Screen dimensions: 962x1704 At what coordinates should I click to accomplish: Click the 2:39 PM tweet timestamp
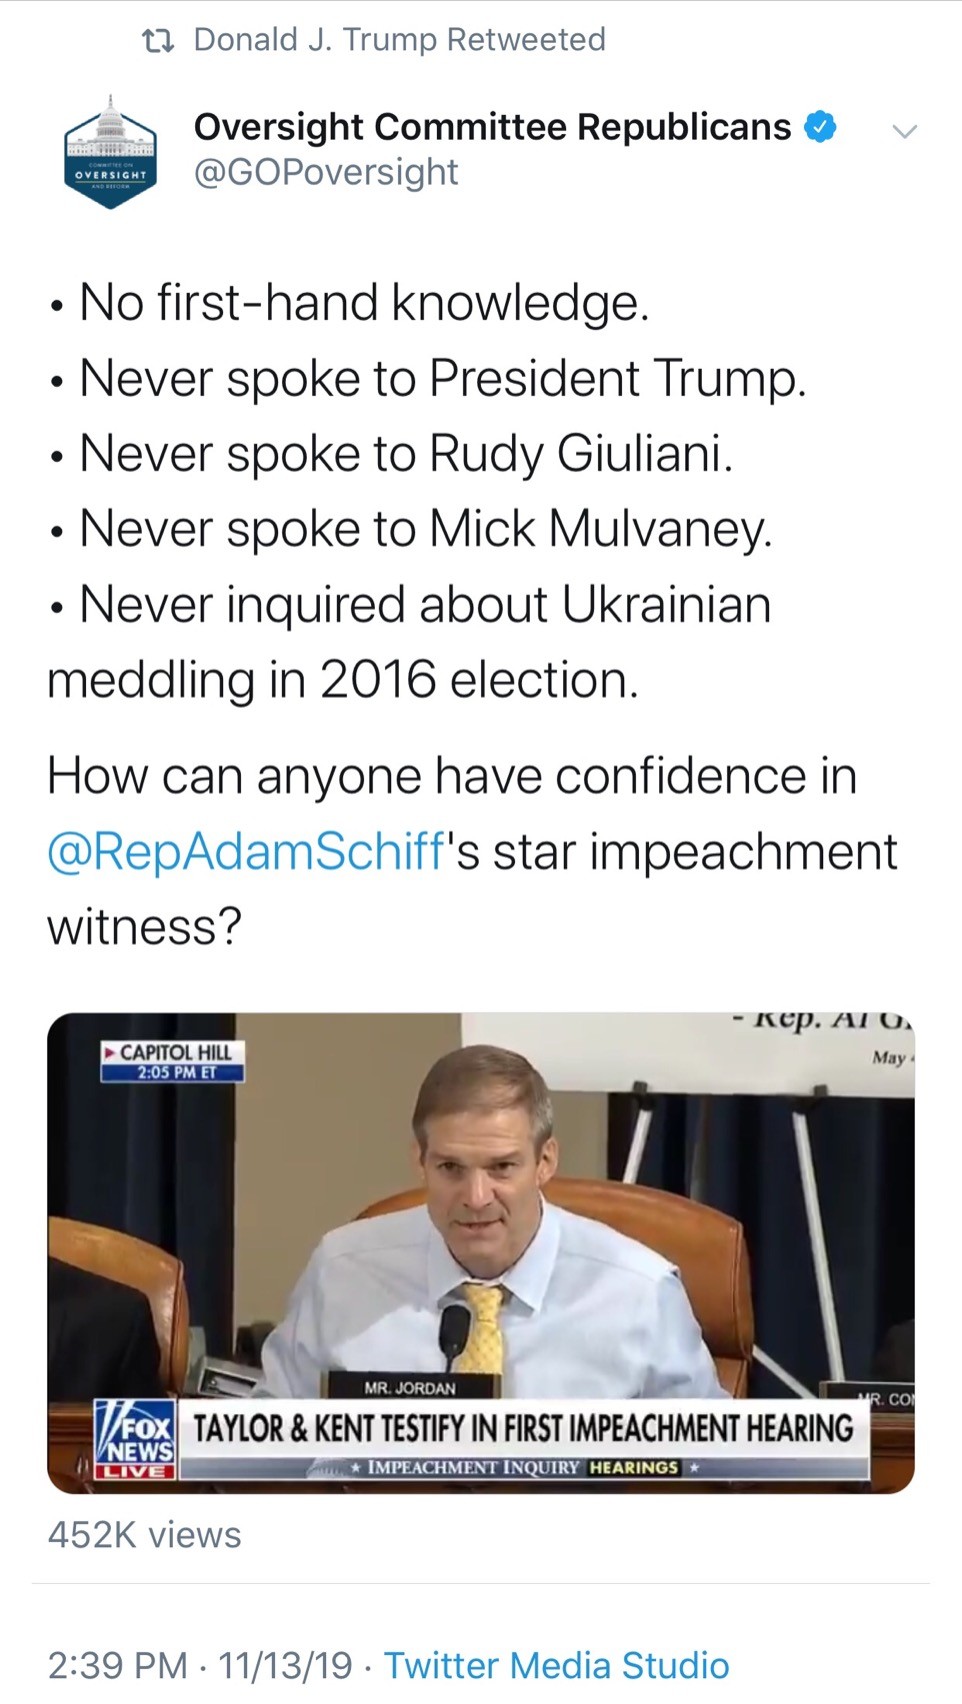pyautogui.click(x=117, y=1665)
